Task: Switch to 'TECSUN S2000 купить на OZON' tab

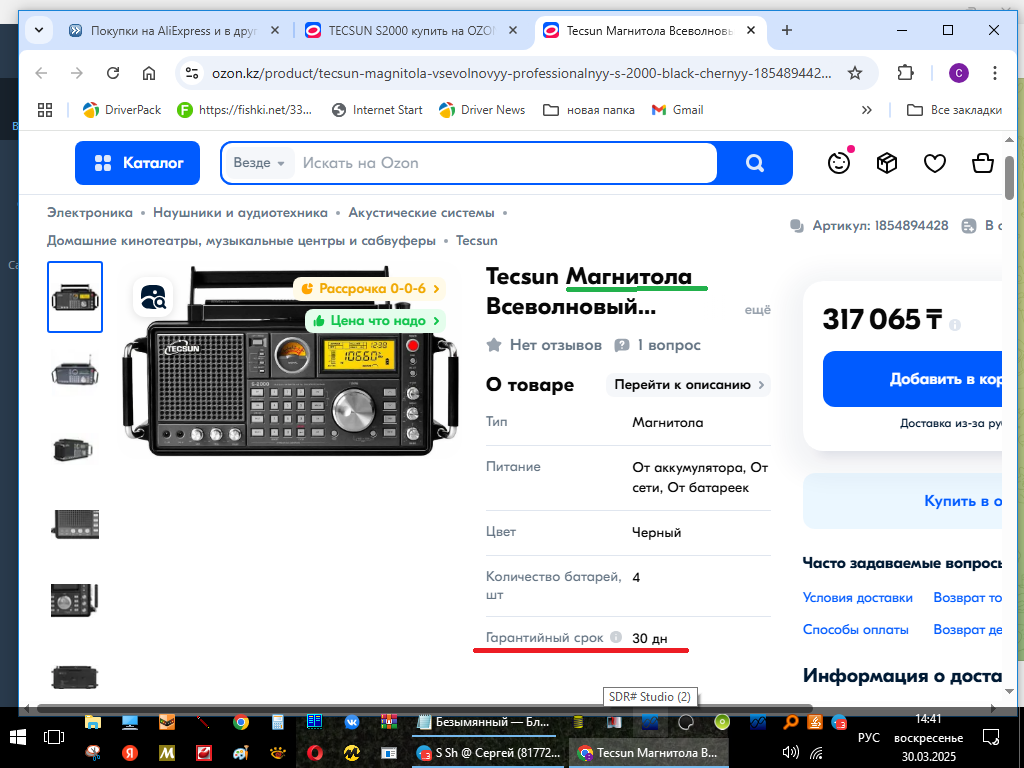Action: pos(411,31)
